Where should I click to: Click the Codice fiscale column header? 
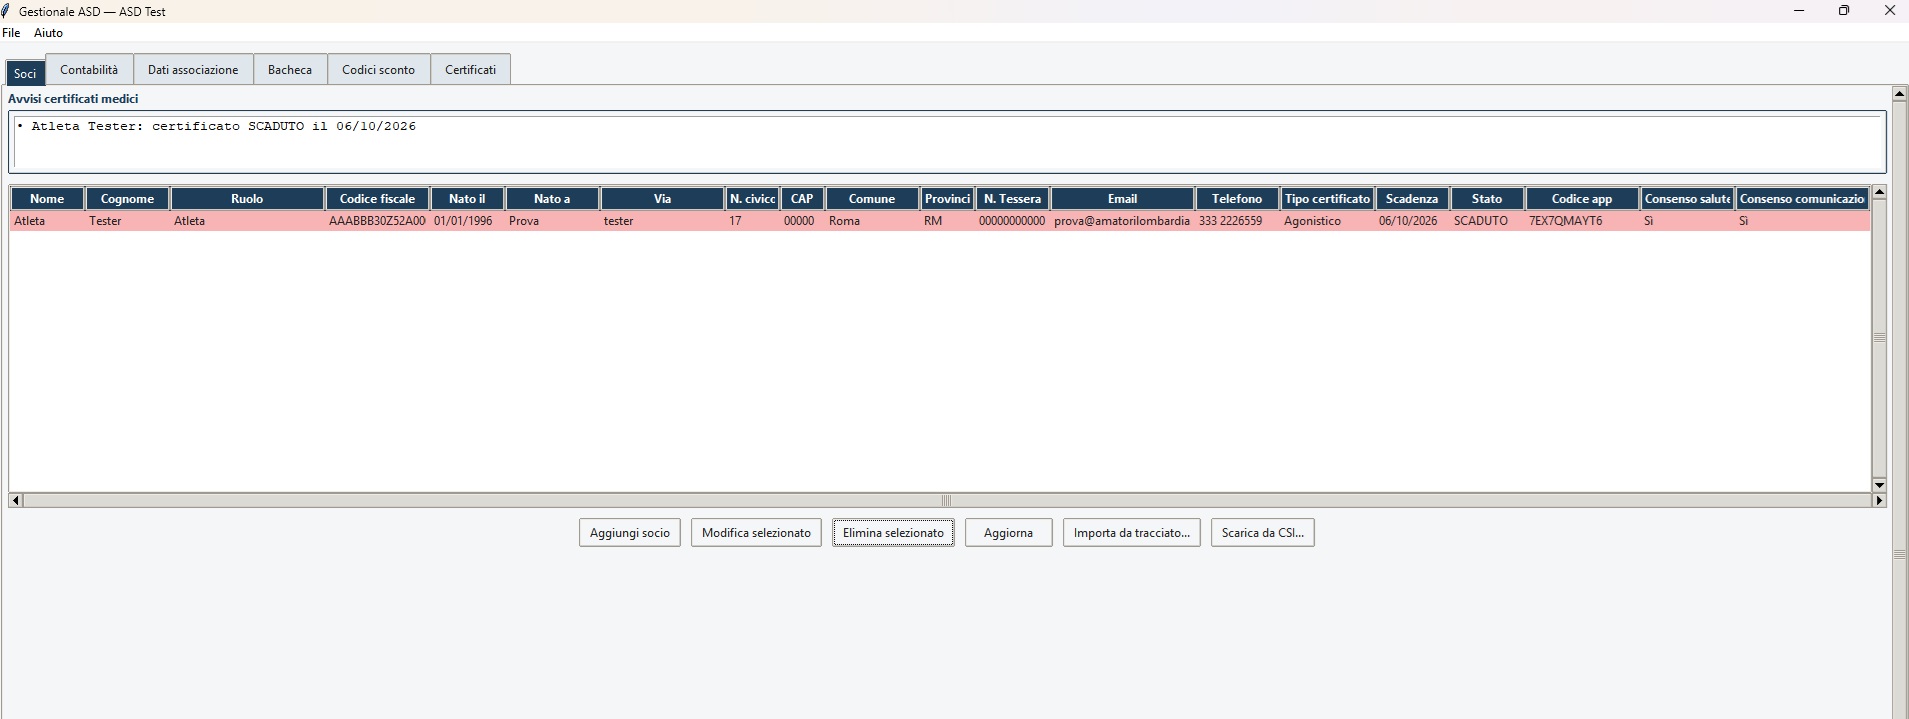click(377, 199)
